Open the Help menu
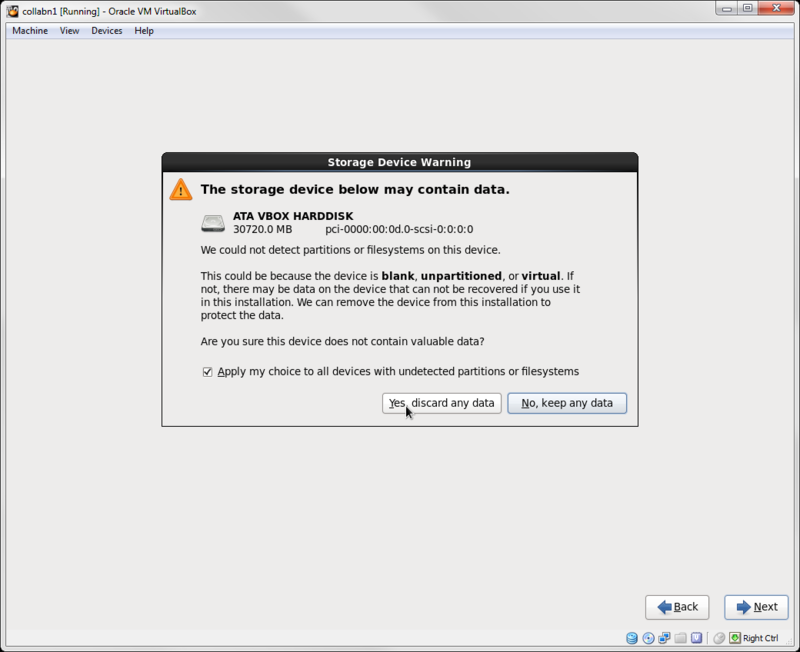Viewport: 800px width, 652px height. tap(144, 31)
